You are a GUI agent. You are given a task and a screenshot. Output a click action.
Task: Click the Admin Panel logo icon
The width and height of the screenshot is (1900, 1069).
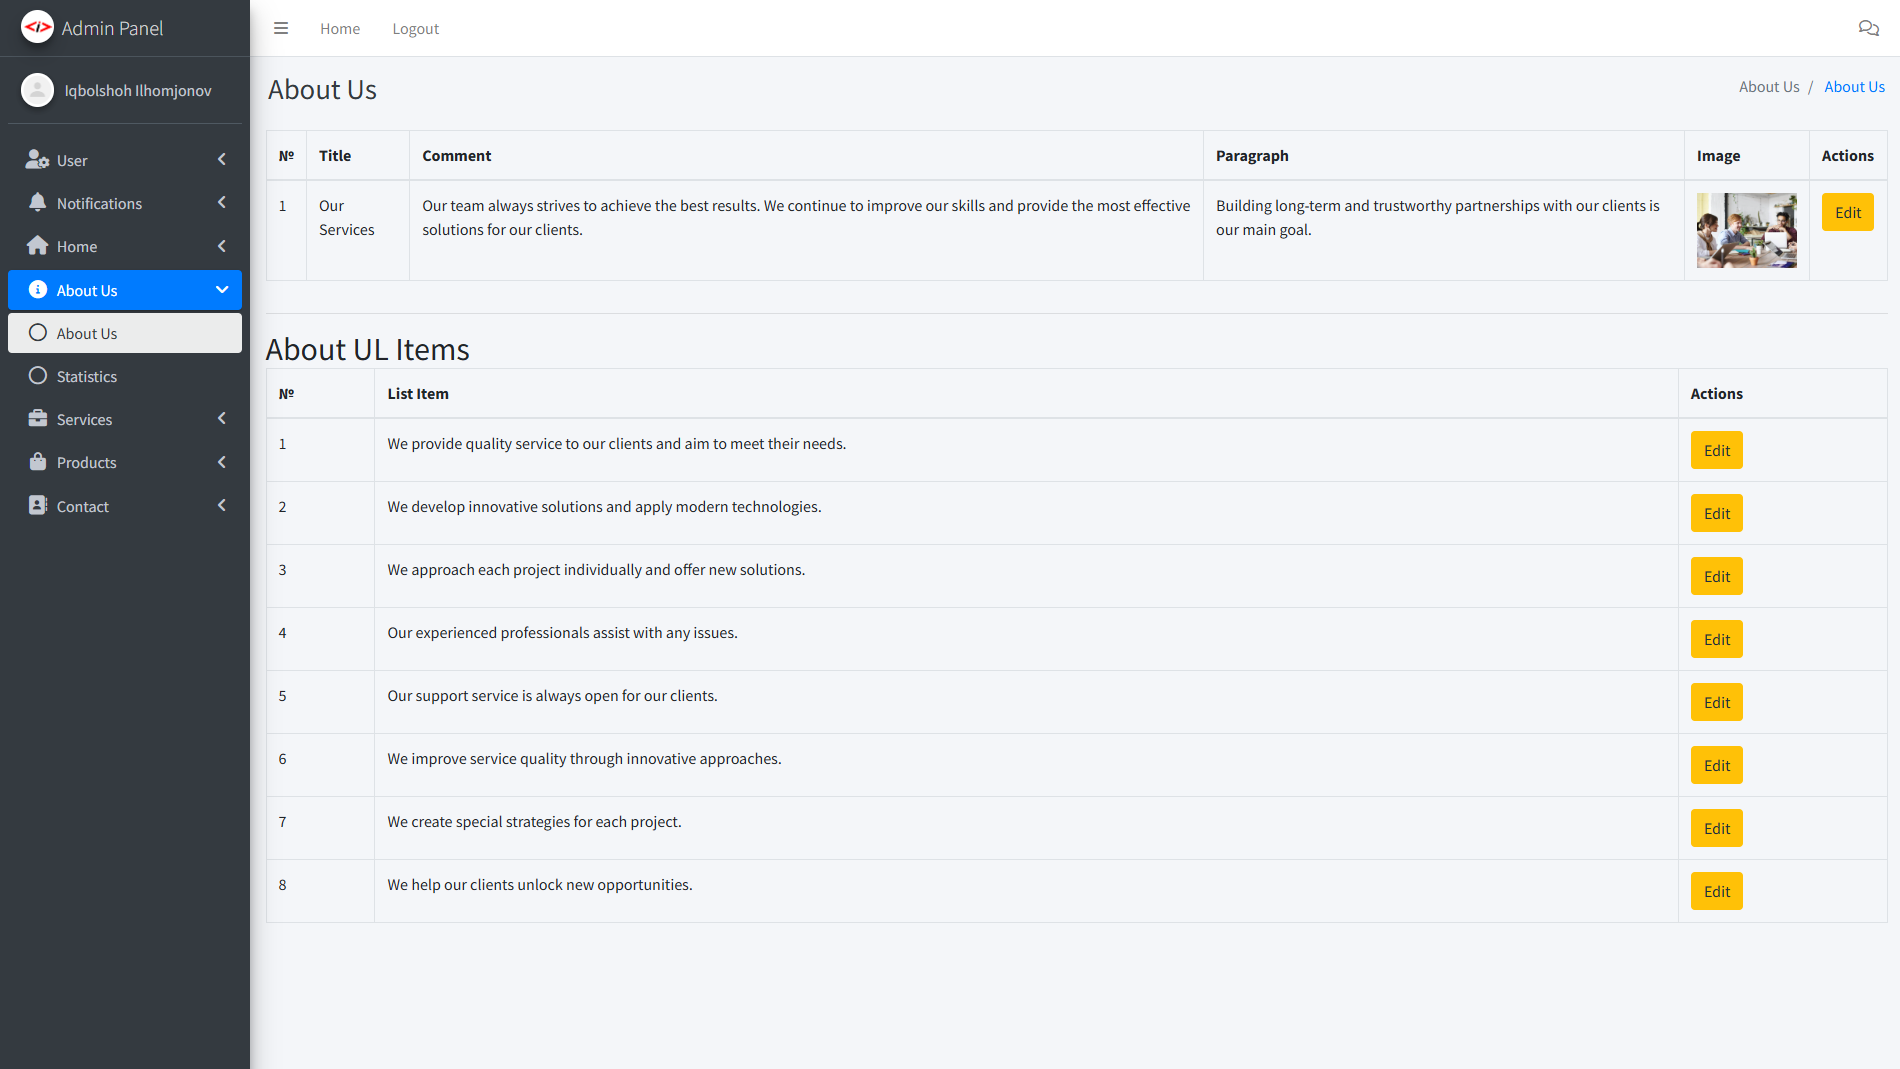(x=37, y=27)
